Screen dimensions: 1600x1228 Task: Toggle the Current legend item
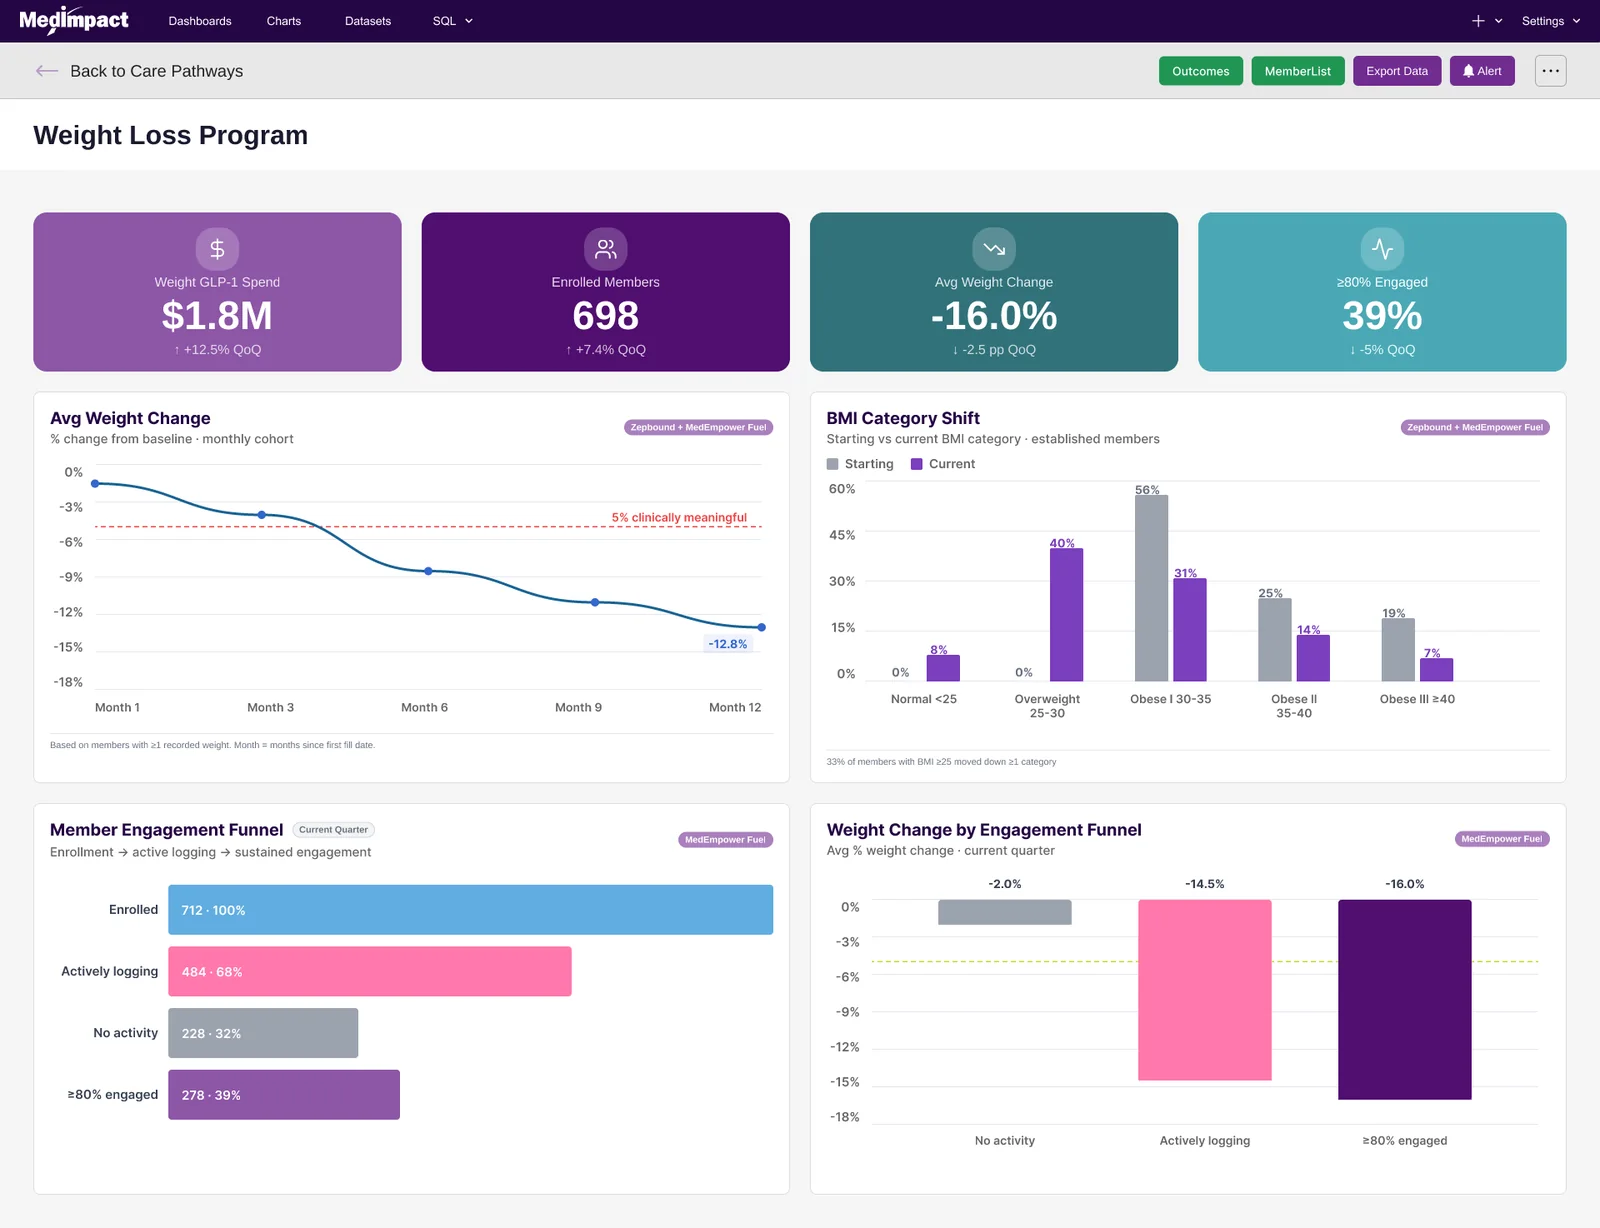[x=942, y=464]
